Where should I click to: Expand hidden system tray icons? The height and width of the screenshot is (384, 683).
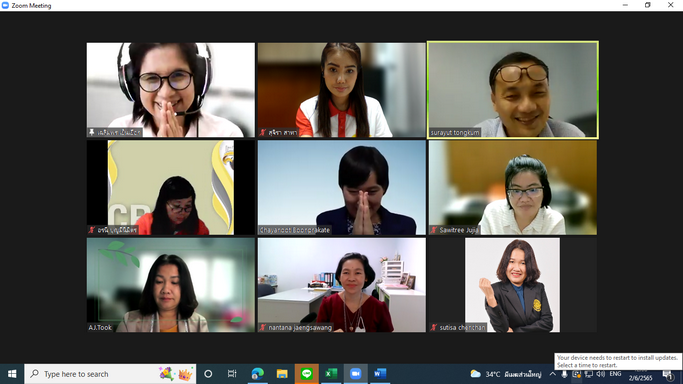552,374
